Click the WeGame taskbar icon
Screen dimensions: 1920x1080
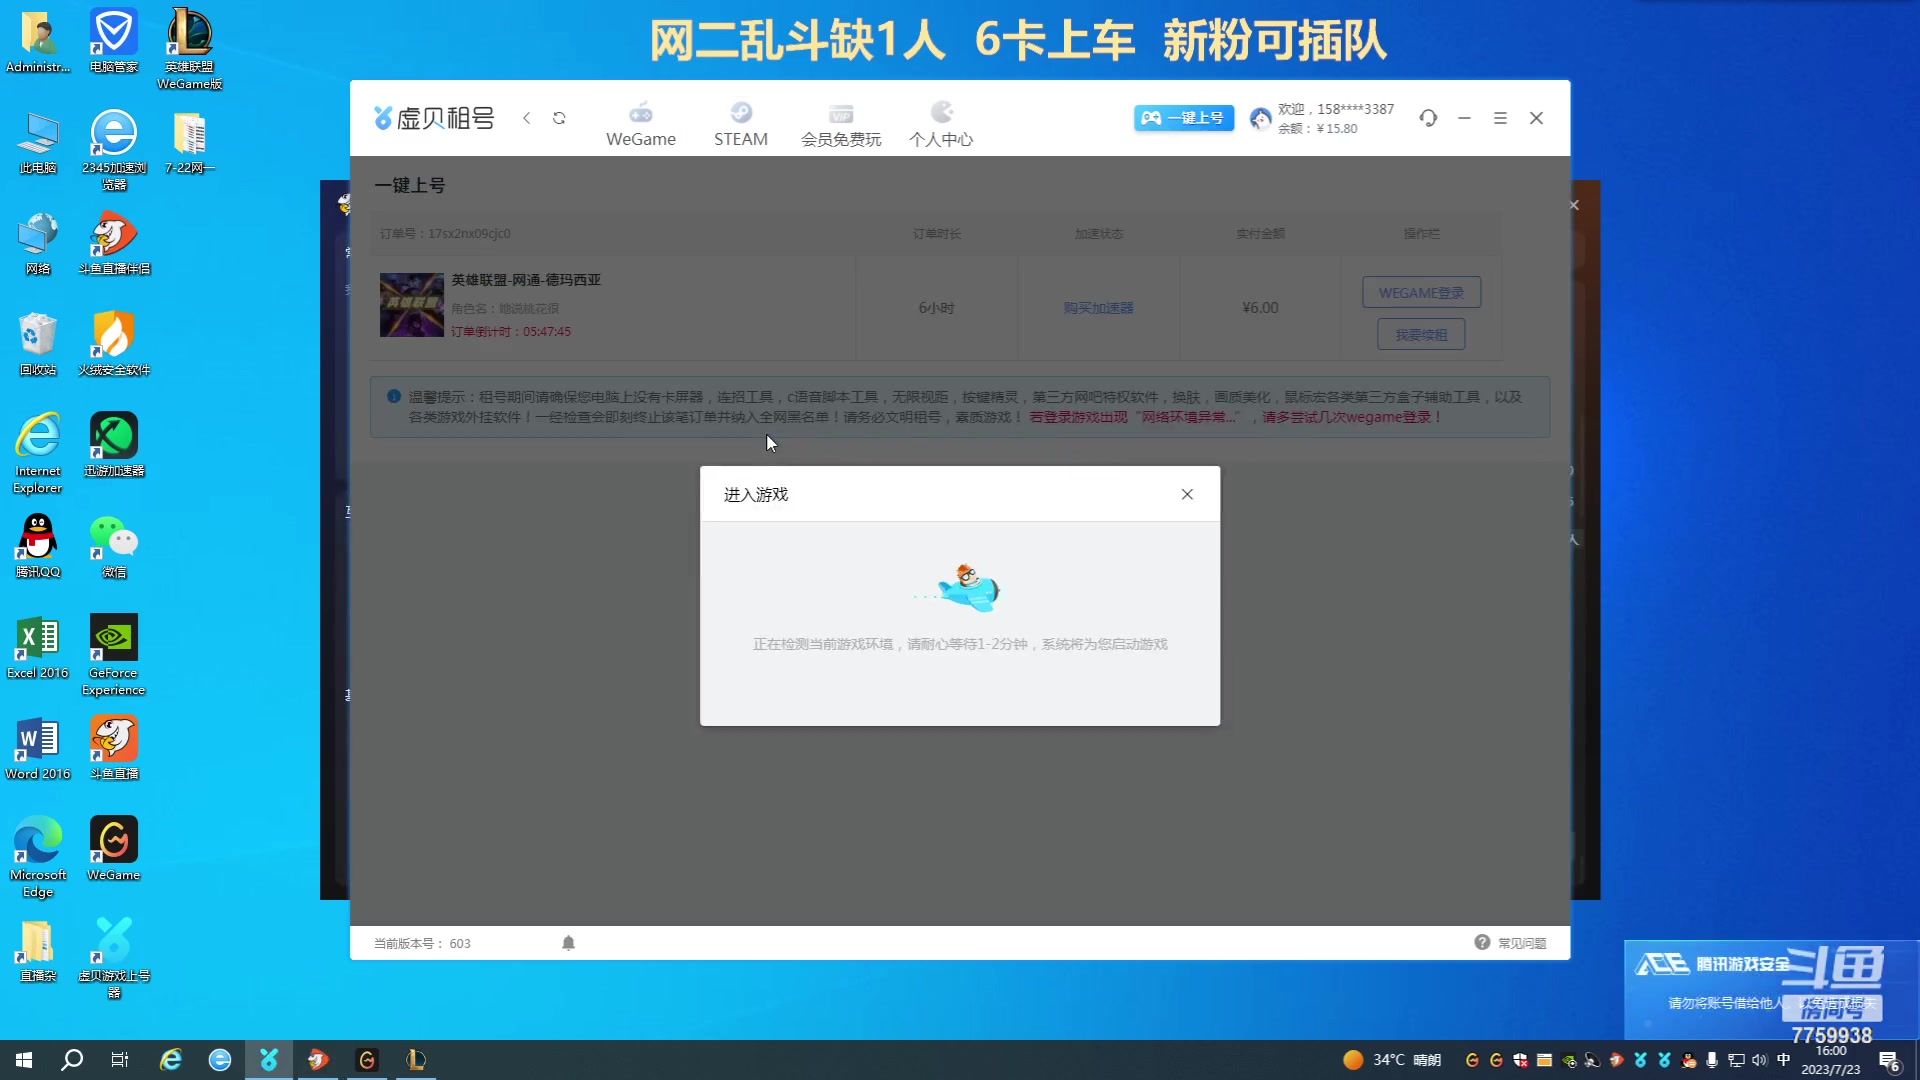(367, 1060)
